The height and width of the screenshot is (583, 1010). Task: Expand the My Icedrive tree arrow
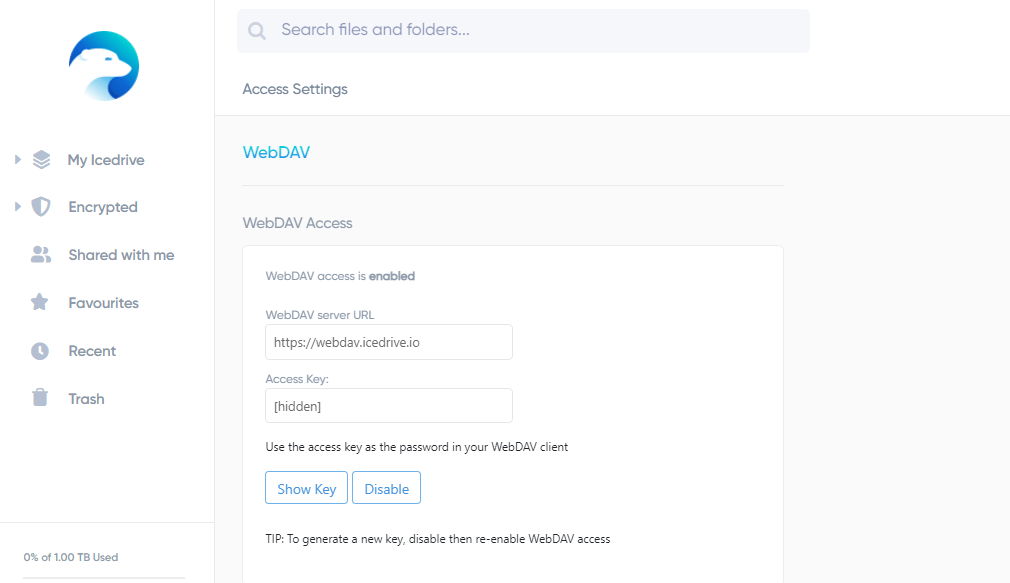click(18, 160)
